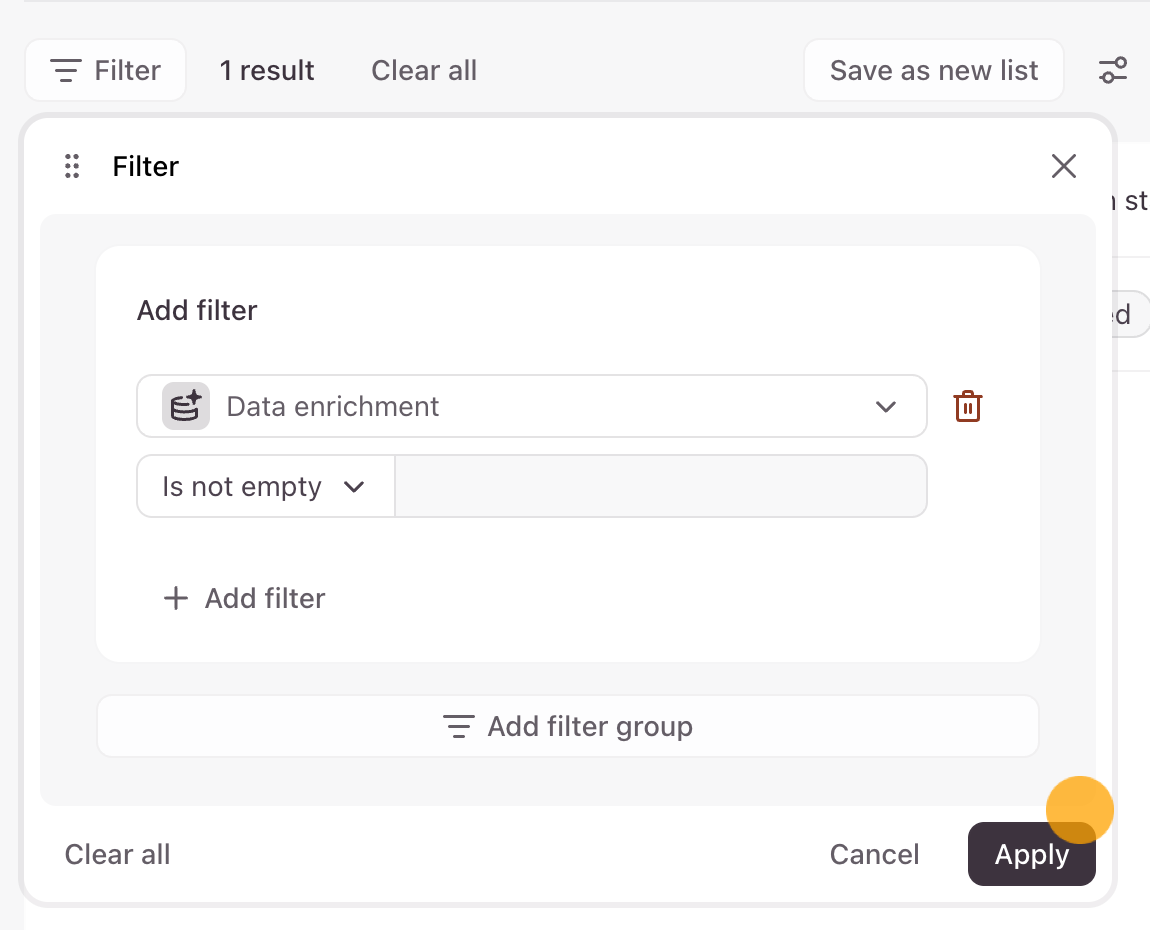This screenshot has width=1150, height=930.
Task: Click the empty filter value field
Action: tap(661, 487)
